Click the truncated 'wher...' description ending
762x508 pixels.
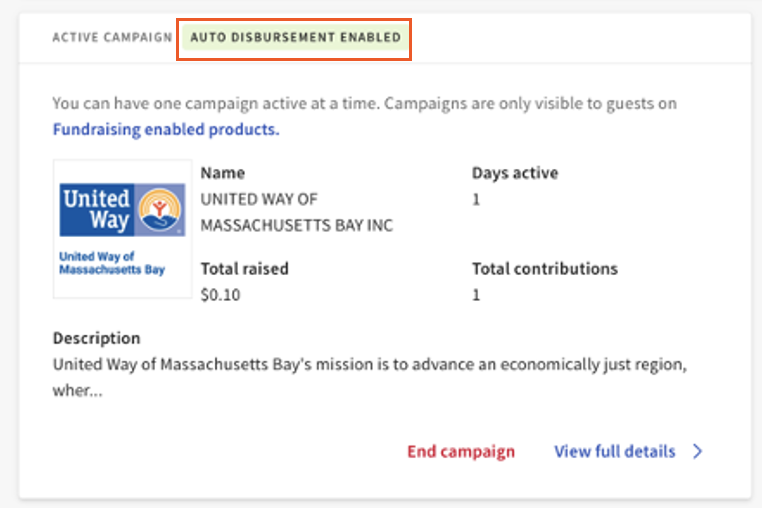(x=80, y=390)
